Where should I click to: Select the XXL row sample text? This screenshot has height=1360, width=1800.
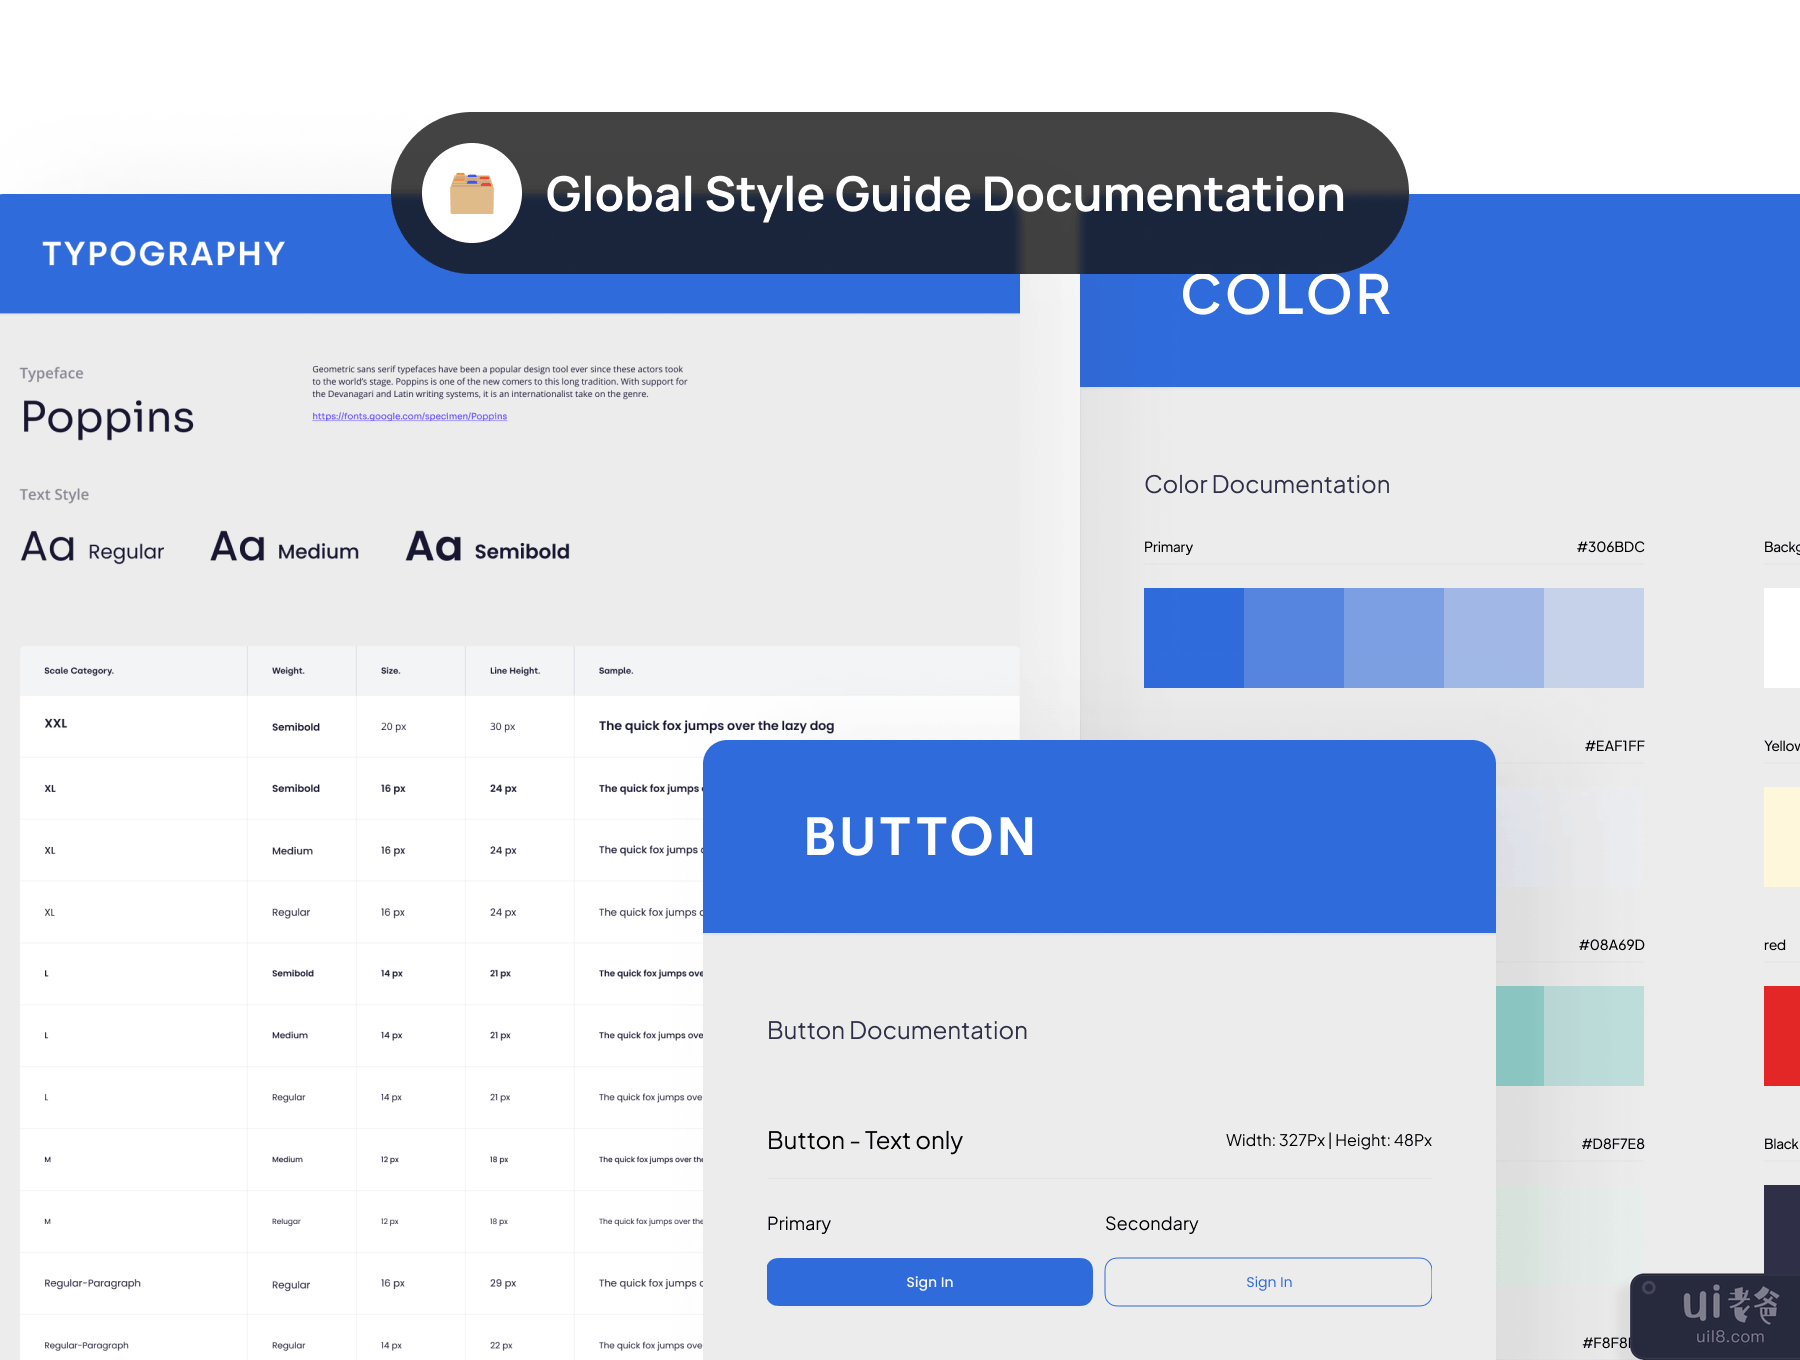tap(716, 726)
